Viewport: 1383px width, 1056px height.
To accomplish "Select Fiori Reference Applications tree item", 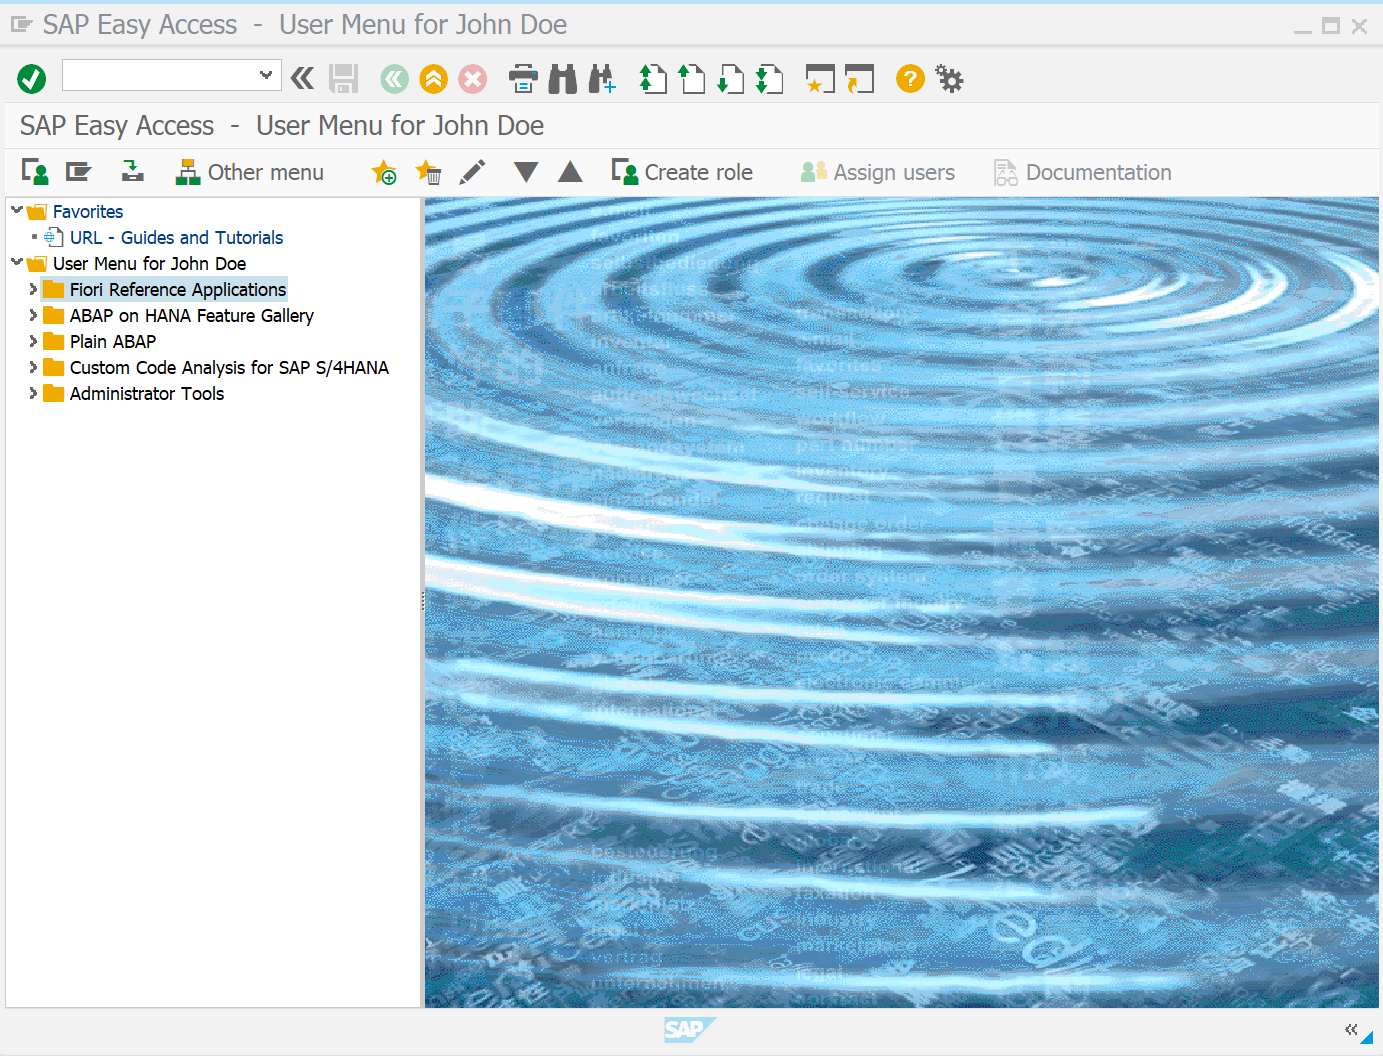I will point(178,289).
